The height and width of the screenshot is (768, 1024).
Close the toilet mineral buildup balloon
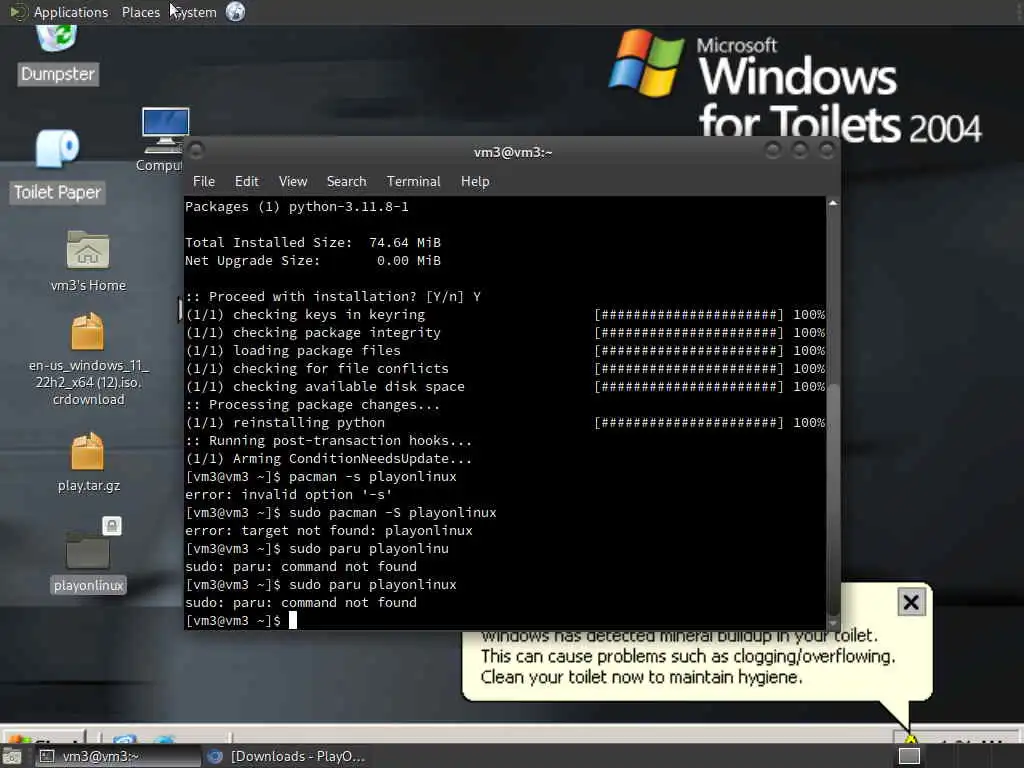(911, 602)
